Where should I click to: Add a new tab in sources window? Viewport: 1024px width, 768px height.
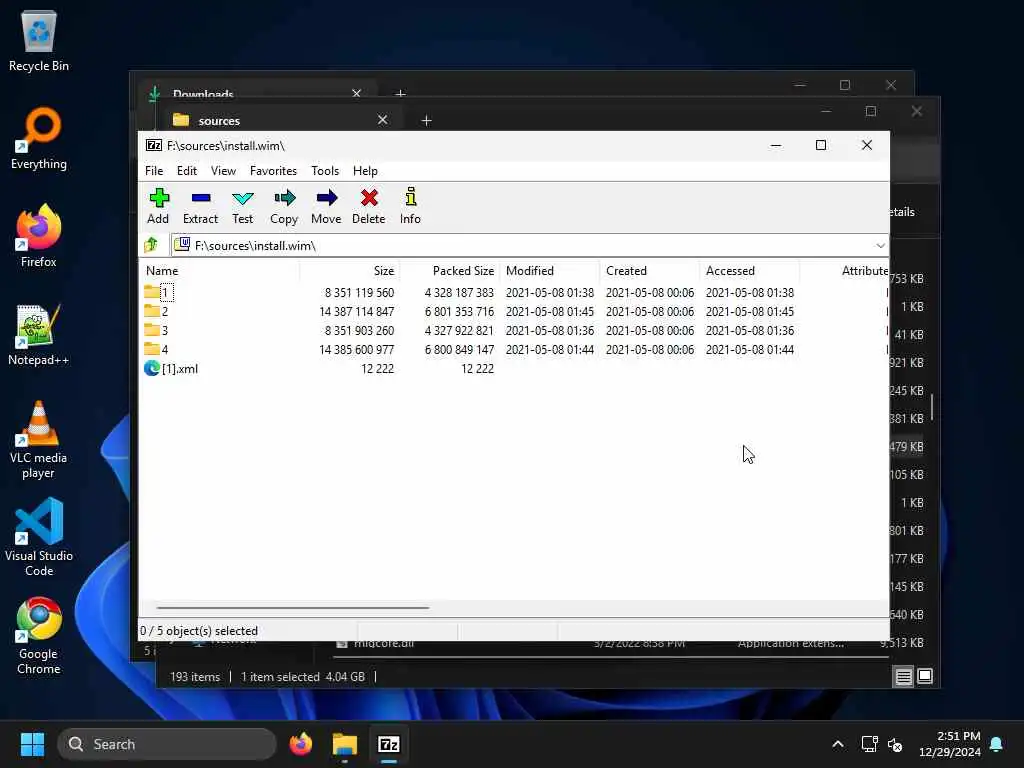coord(426,120)
